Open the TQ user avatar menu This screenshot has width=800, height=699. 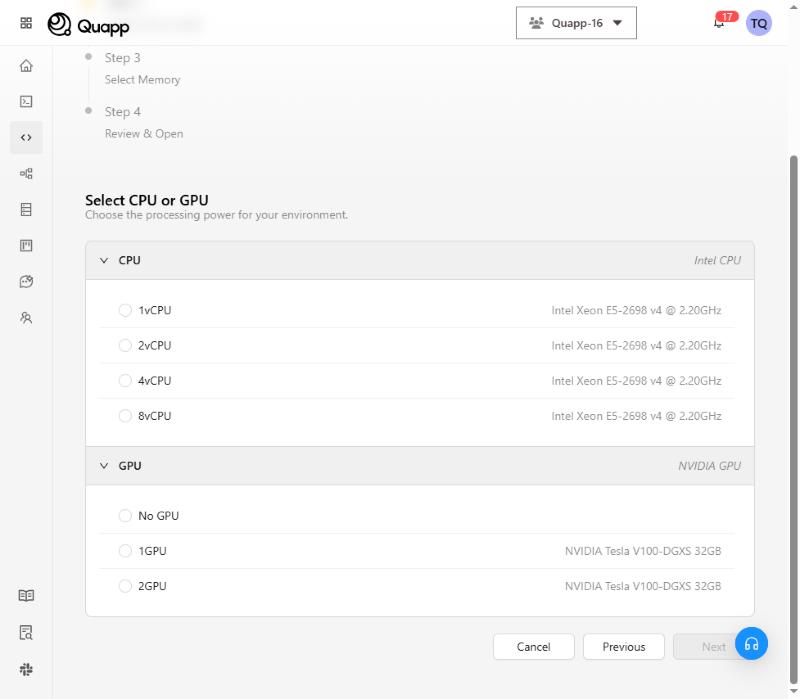tap(759, 23)
